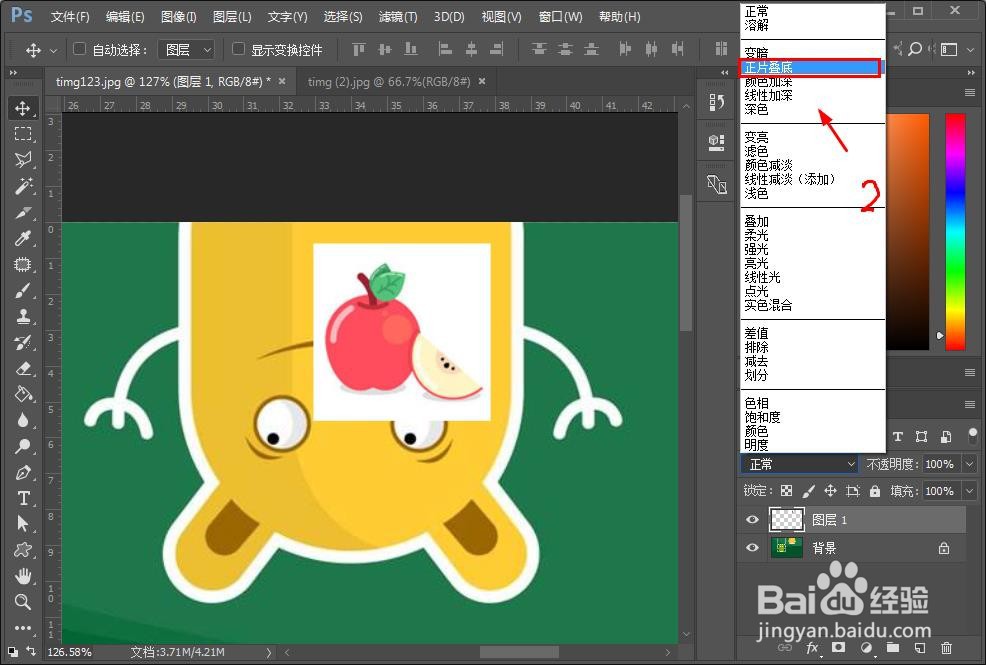Choose 正片叠底 blend mode
This screenshot has height=665, width=986.
click(x=812, y=67)
